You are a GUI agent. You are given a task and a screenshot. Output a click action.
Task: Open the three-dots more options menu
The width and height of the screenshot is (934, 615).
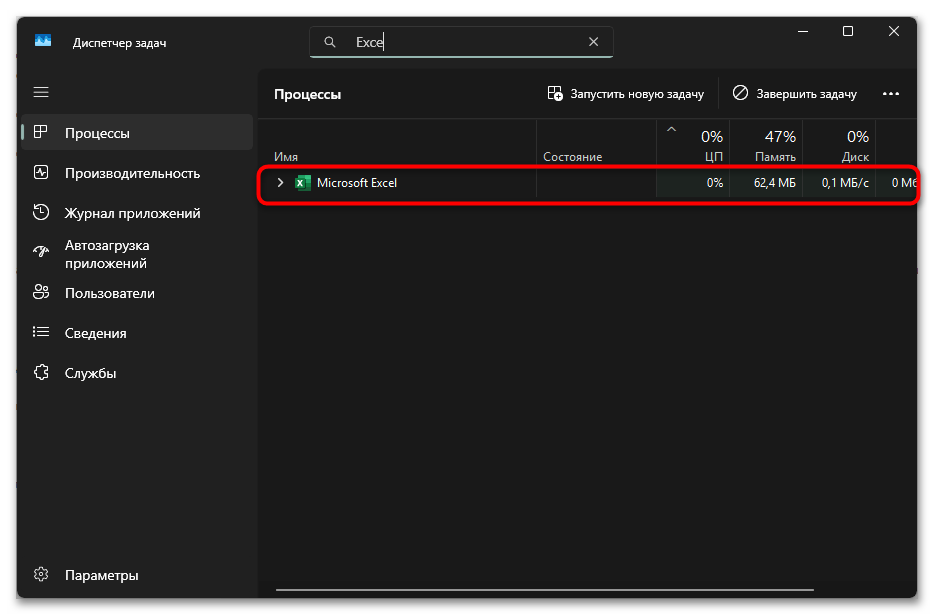[x=891, y=94]
